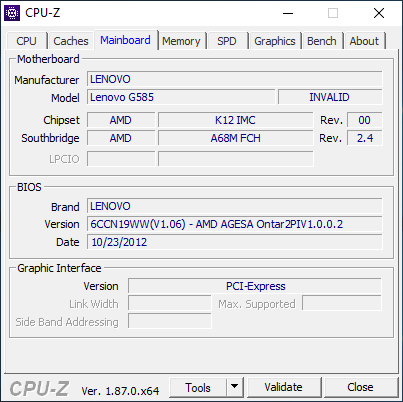Show the Graphics tab
Screen dimensions: 403x402
coord(275,41)
